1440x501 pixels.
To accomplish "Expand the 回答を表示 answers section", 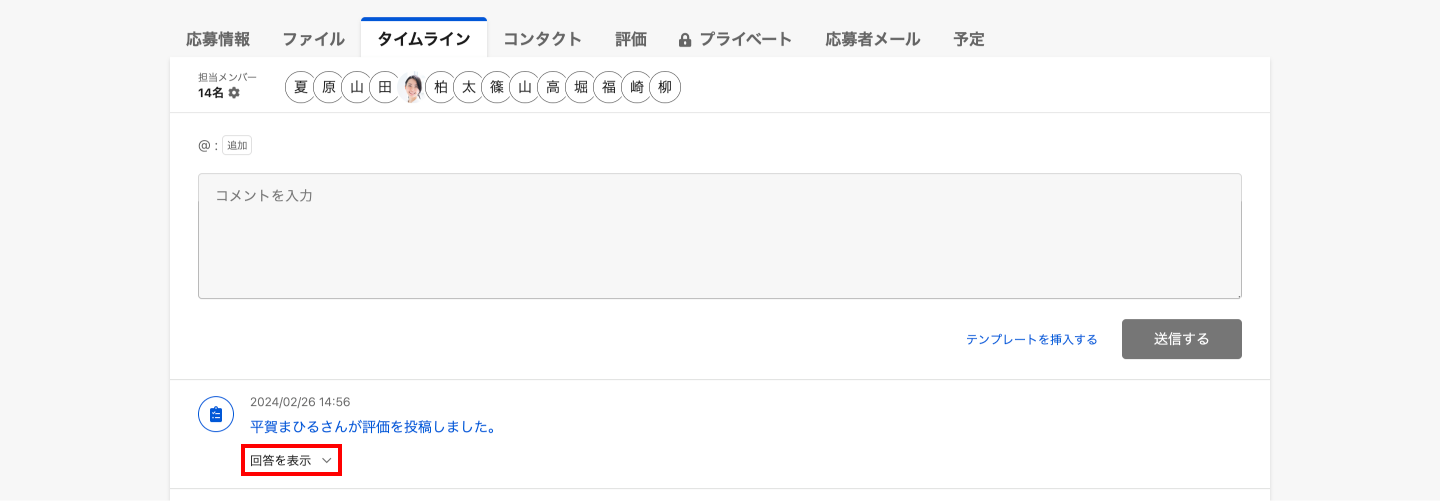I will click(x=291, y=461).
